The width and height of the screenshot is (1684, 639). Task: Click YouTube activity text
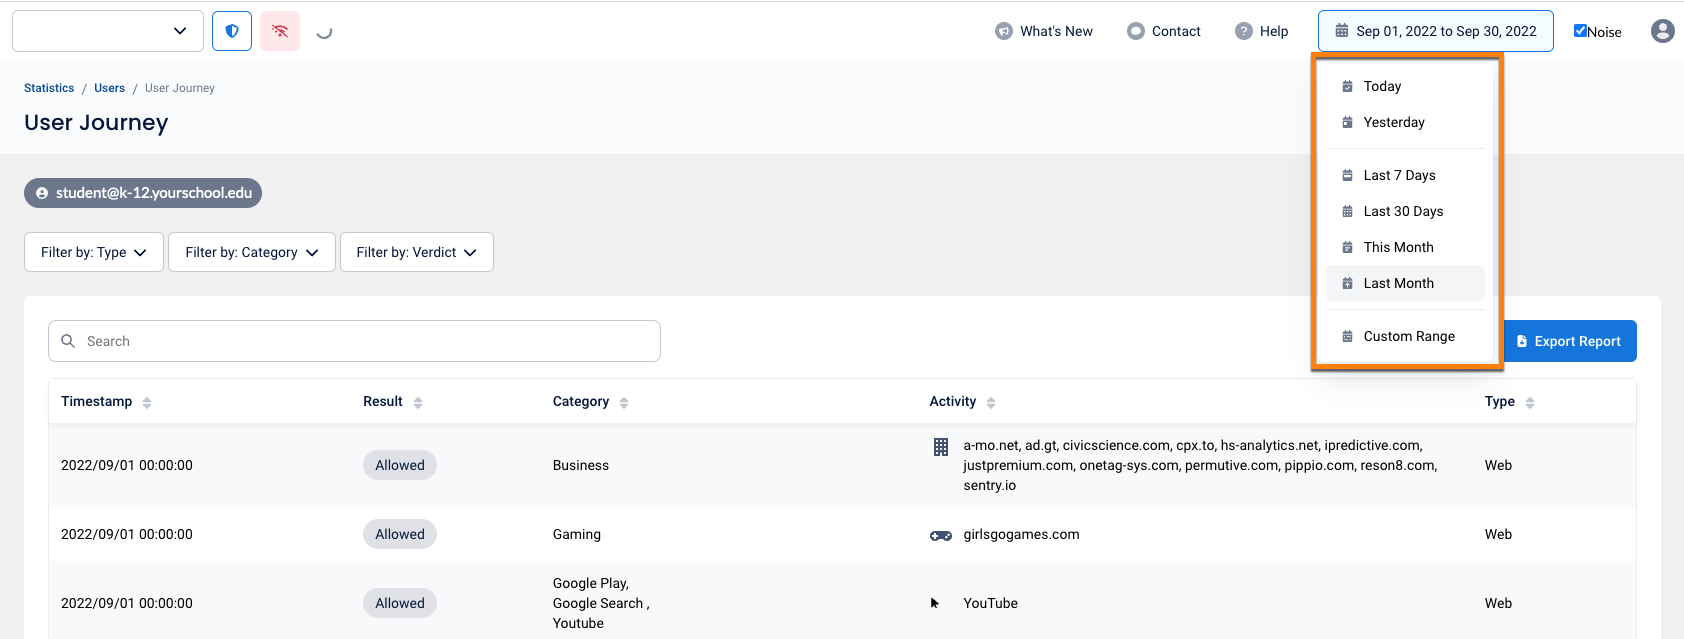click(x=990, y=603)
